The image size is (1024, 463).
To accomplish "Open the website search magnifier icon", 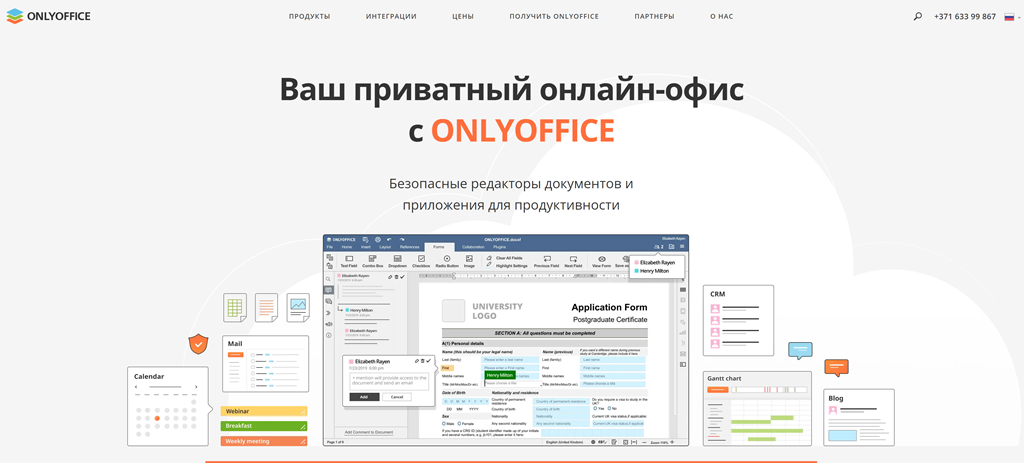I will (918, 16).
